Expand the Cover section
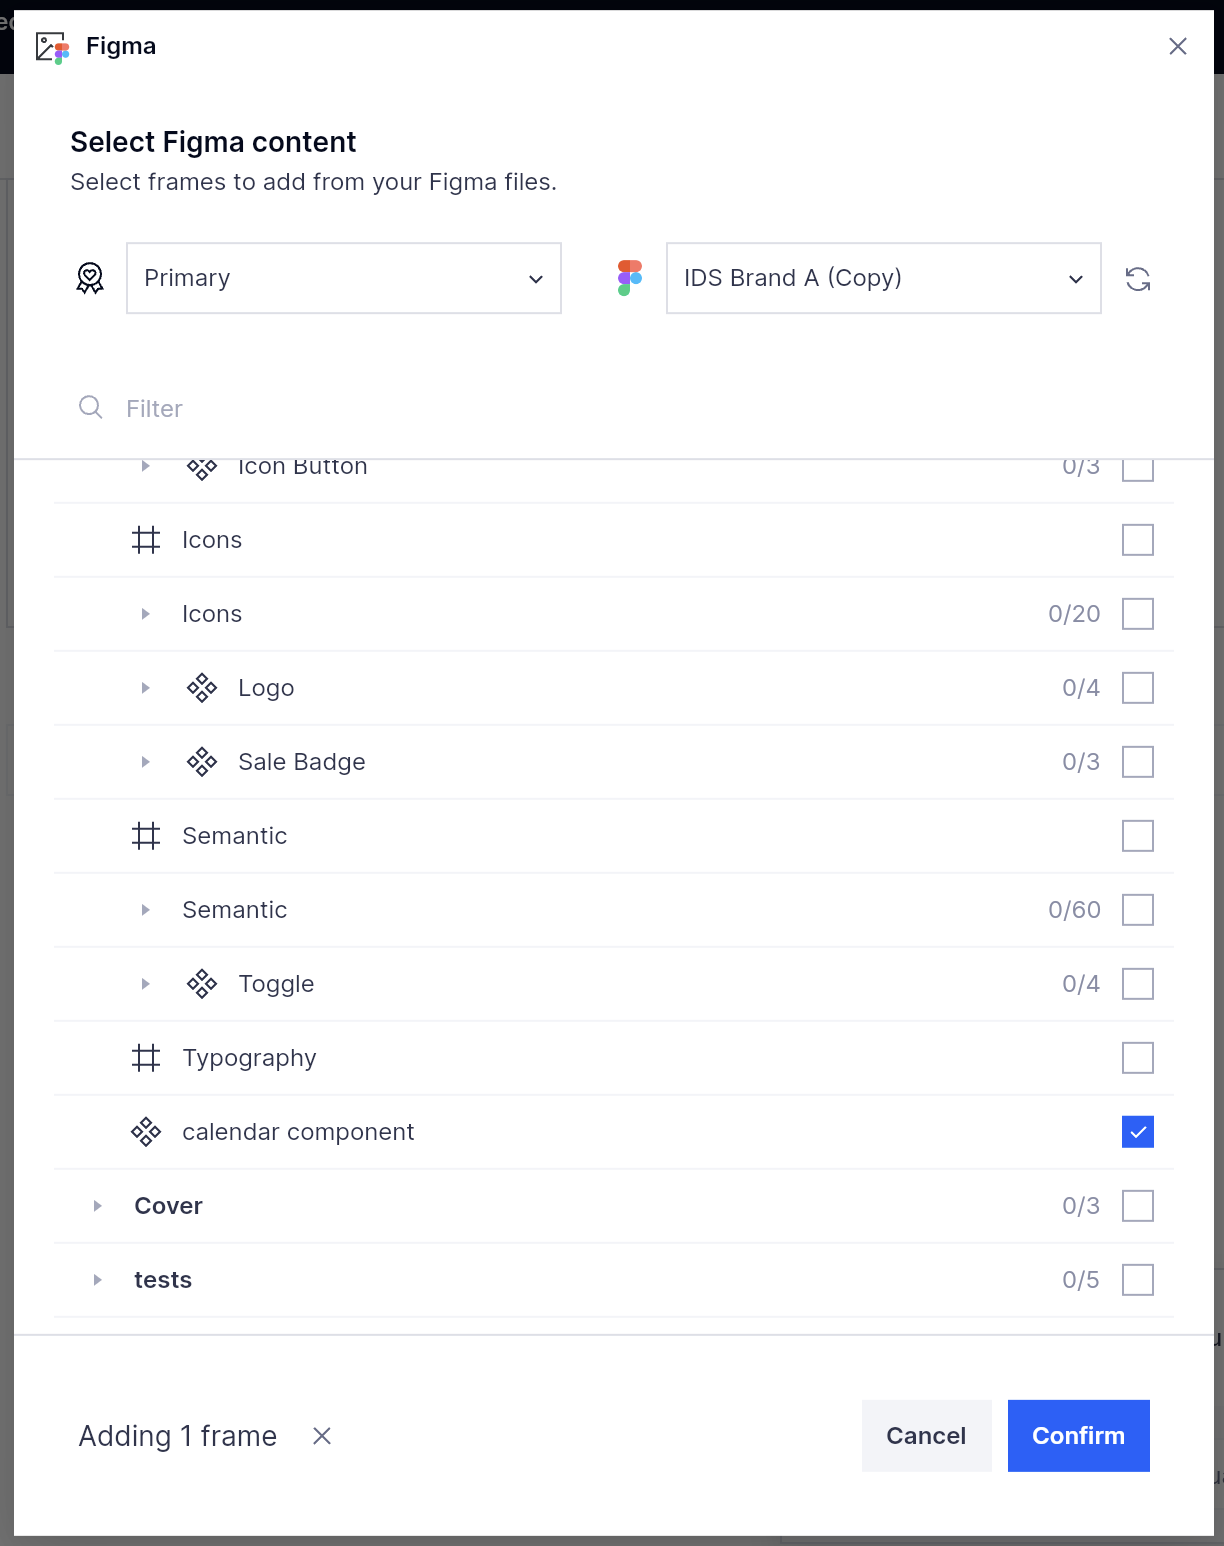Image resolution: width=1224 pixels, height=1546 pixels. pyautogui.click(x=98, y=1205)
